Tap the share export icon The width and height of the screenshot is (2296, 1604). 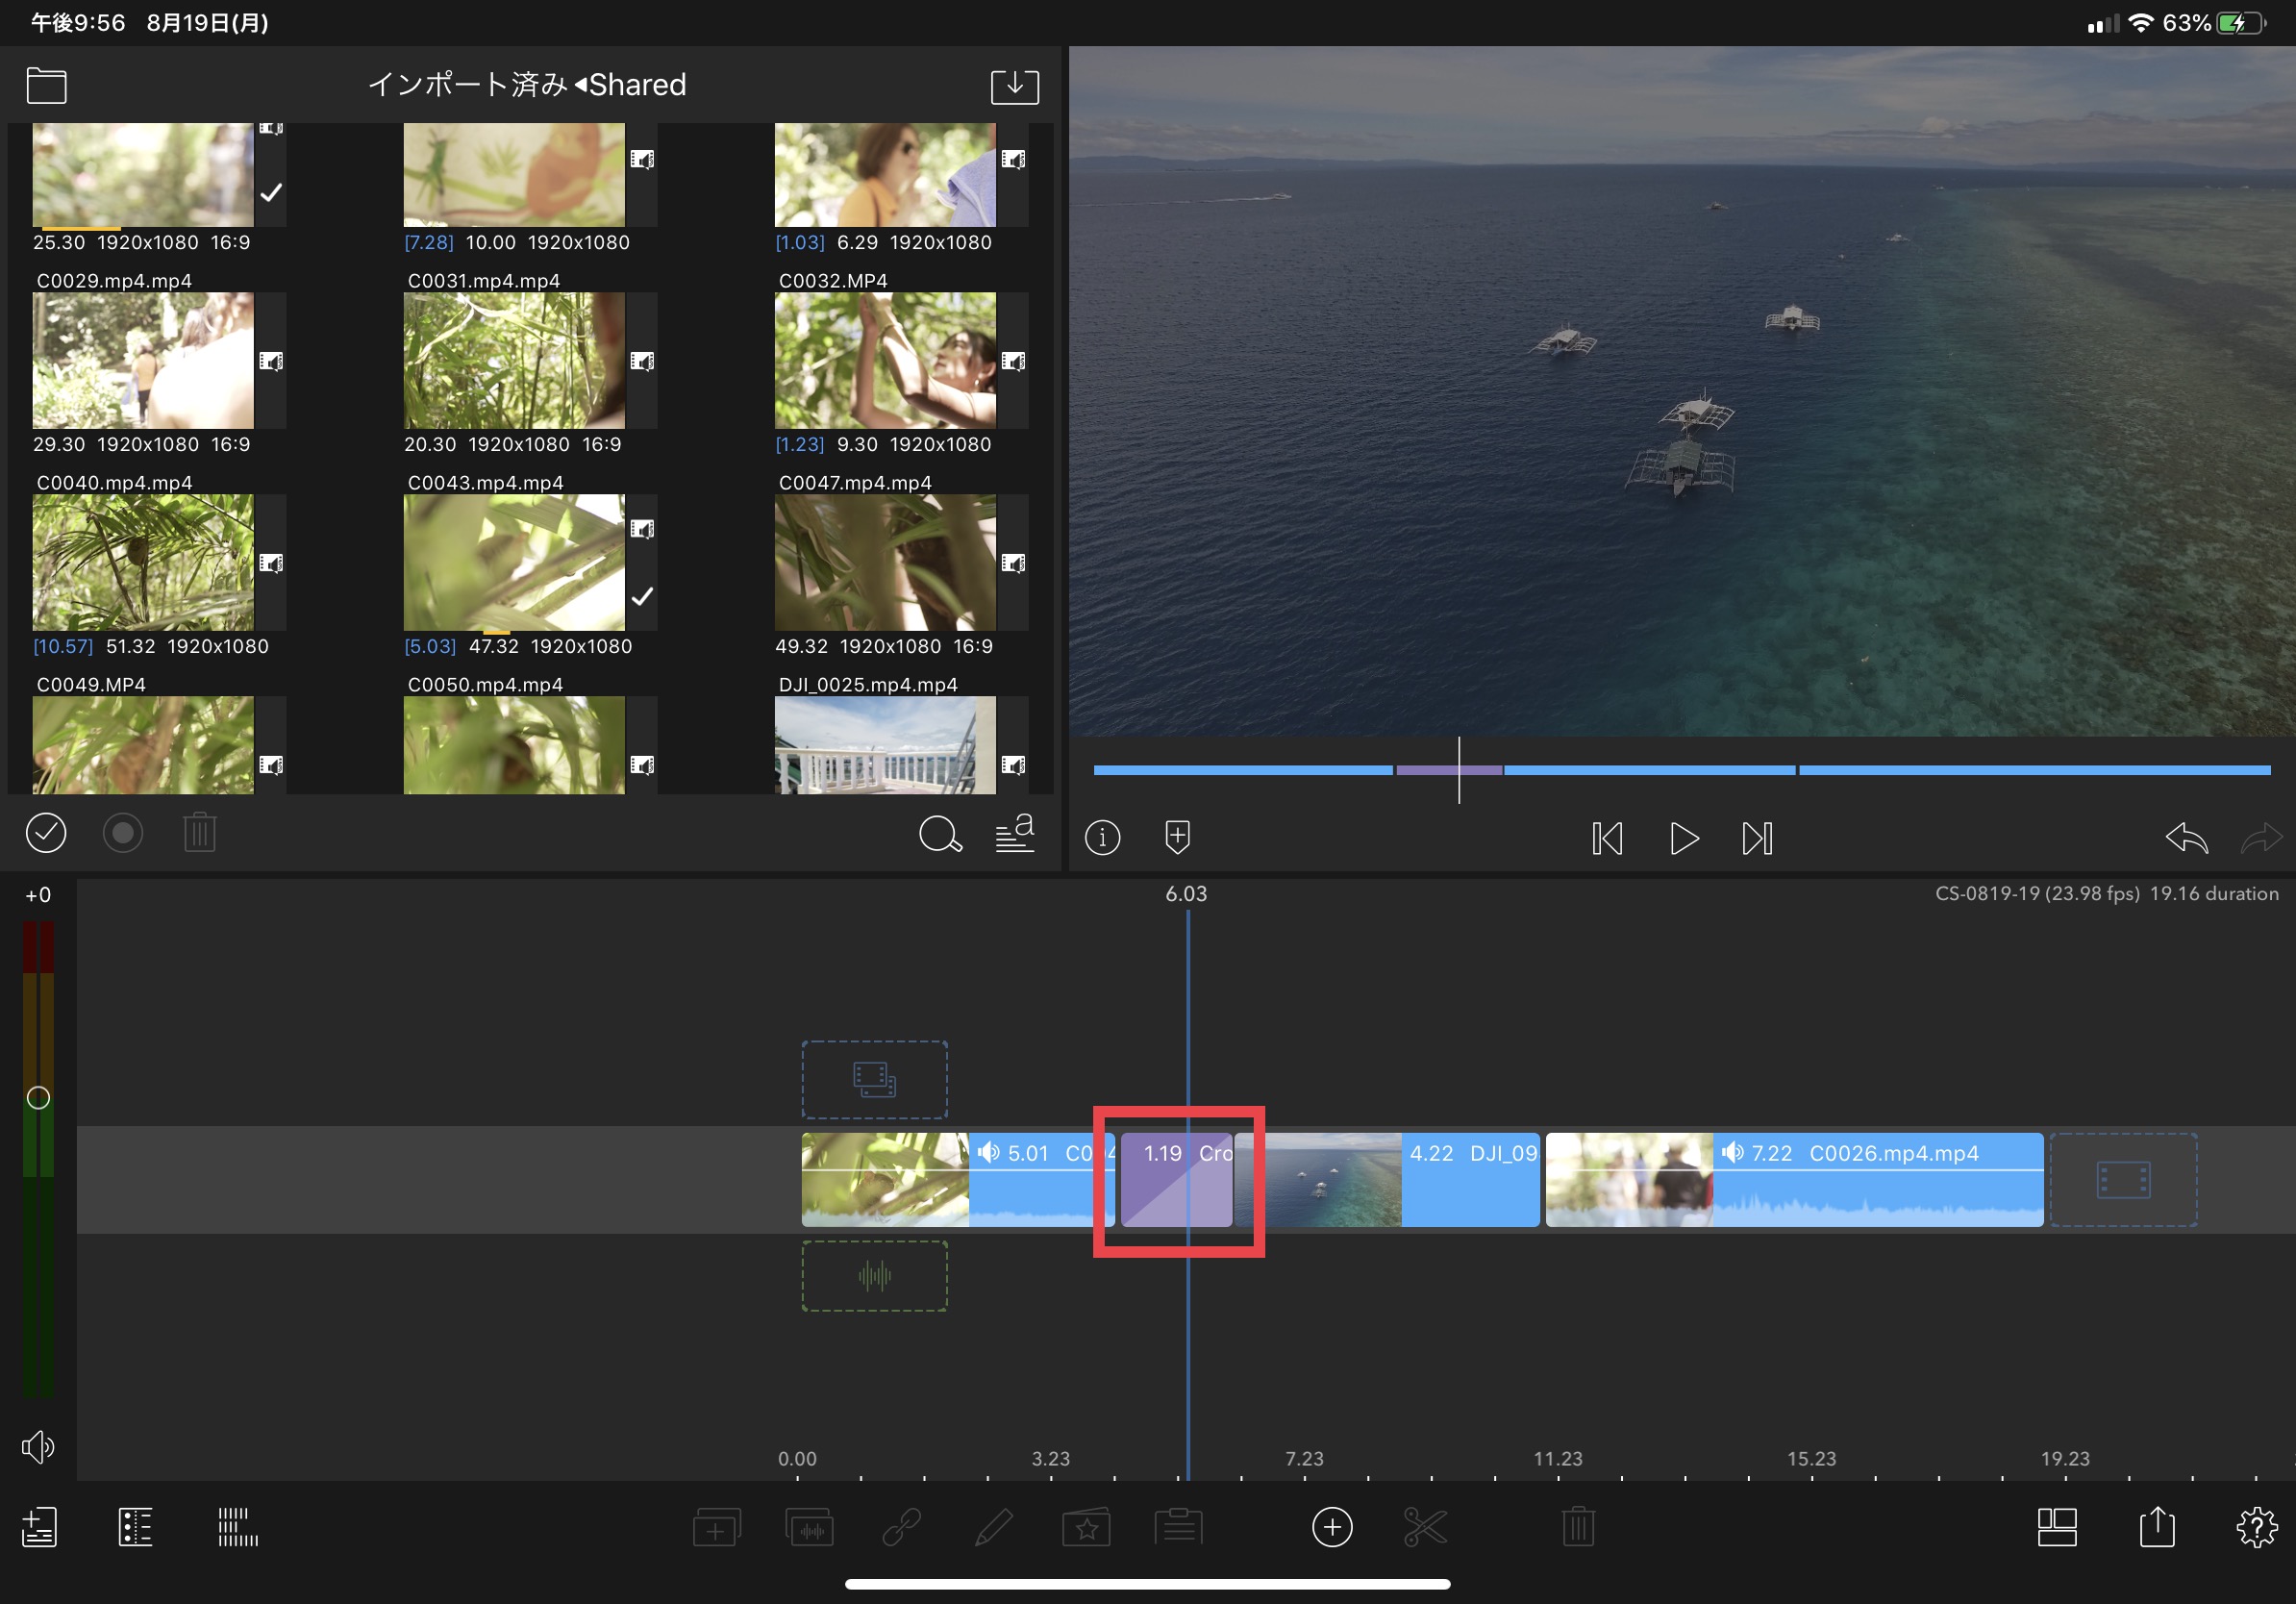tap(2156, 1527)
